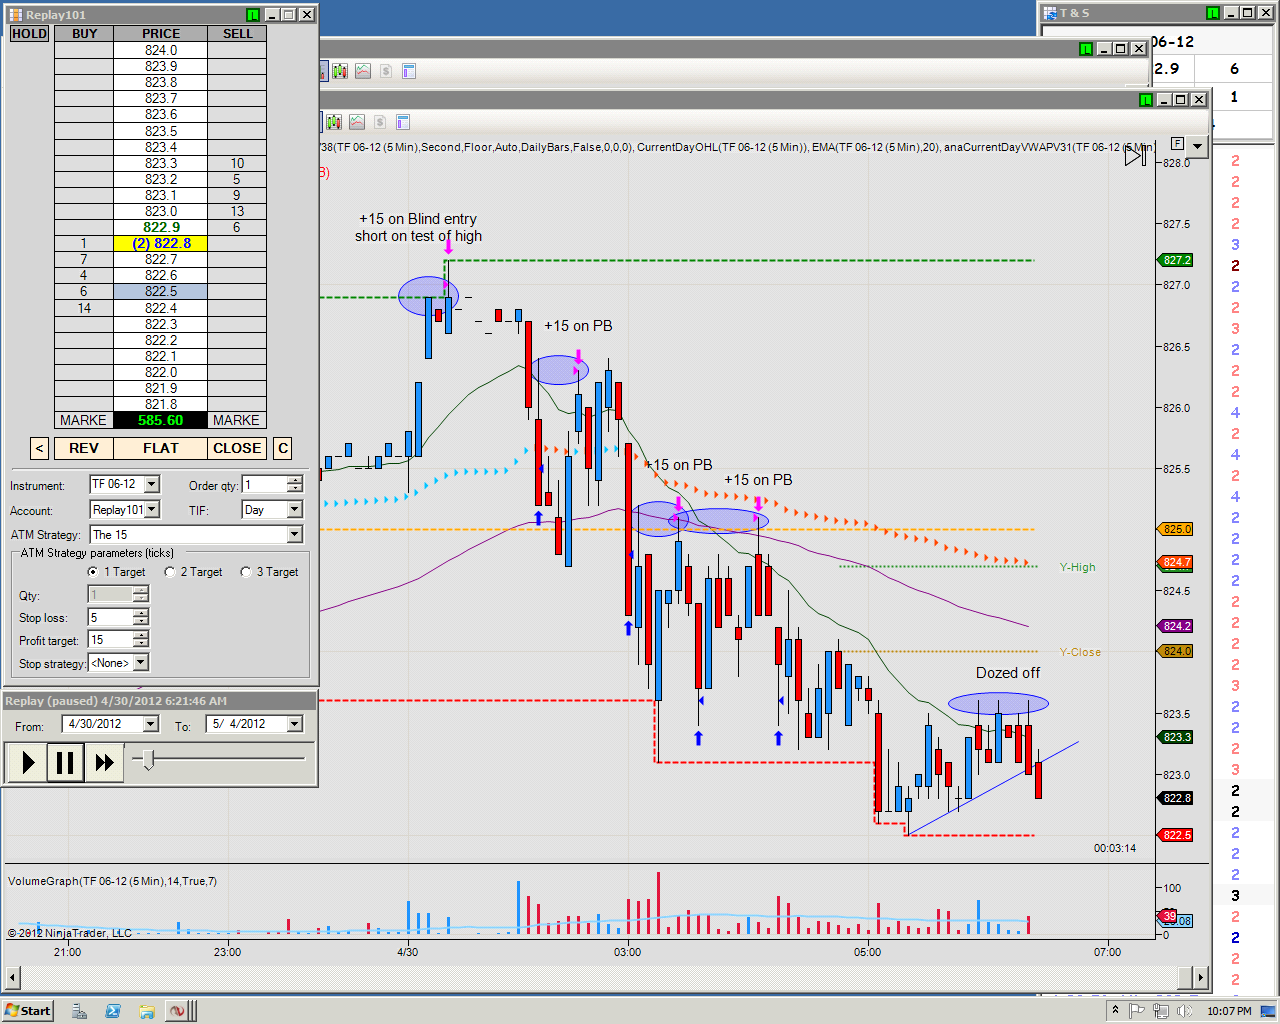Click the dollar icon in back chart toolbar
Screen dimensions: 1280x1024
pos(386,71)
